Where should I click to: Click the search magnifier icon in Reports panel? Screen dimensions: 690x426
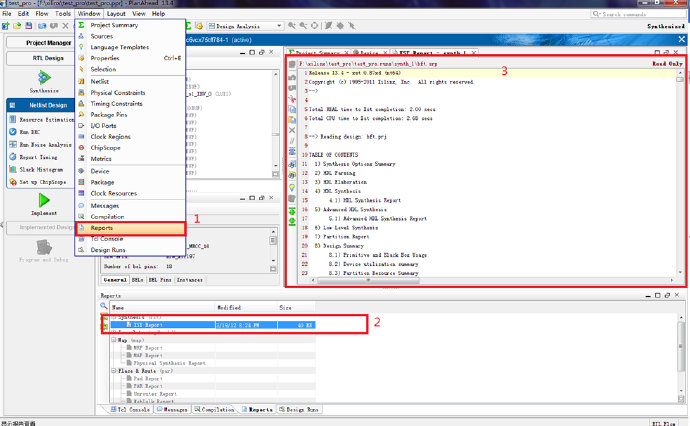[x=104, y=306]
